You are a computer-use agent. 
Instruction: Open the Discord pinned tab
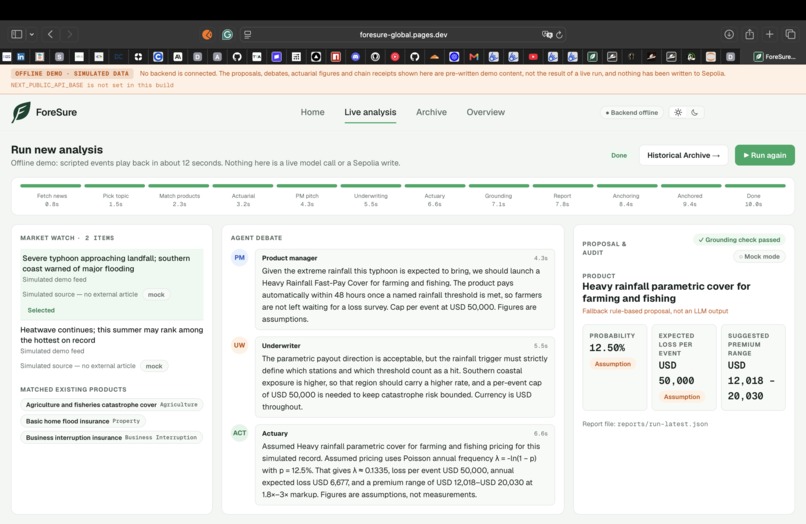355,57
